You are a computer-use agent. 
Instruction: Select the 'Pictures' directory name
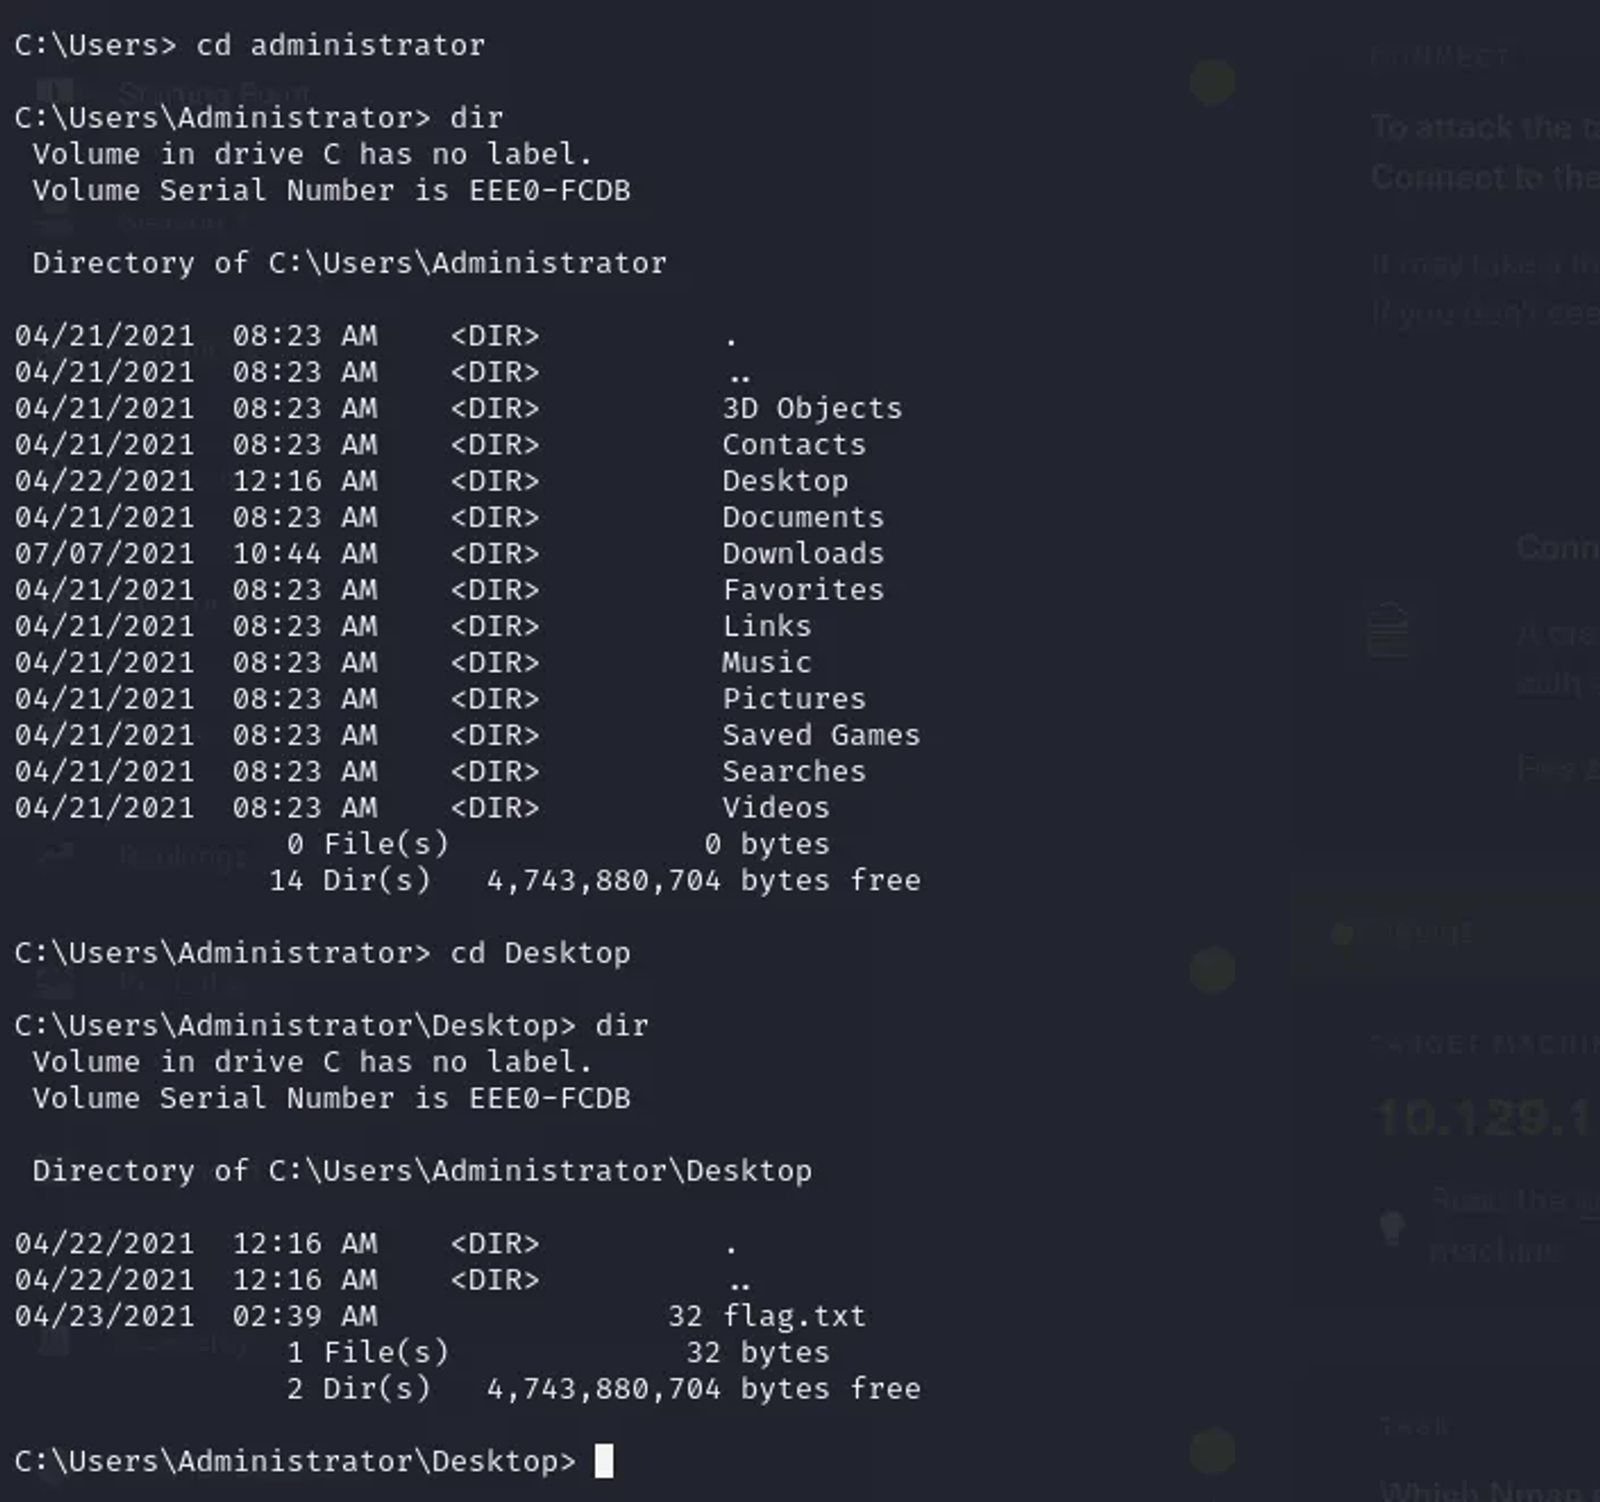coord(794,698)
